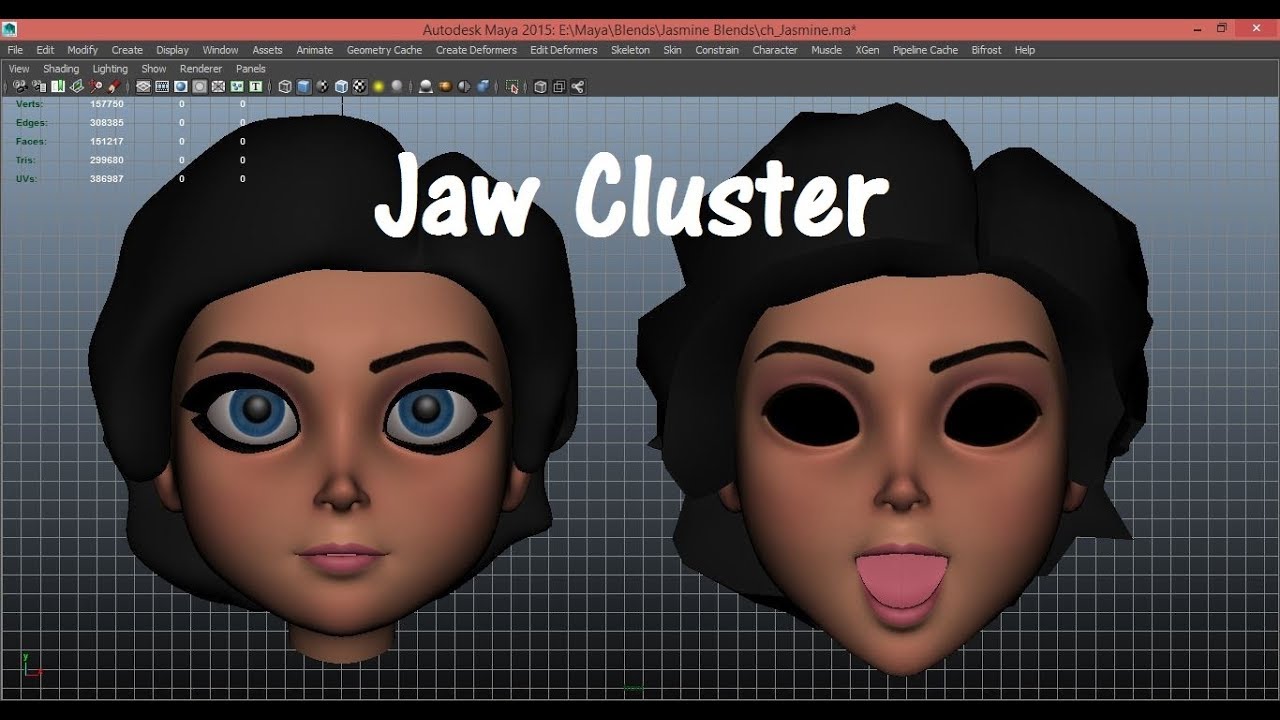Click the 'Faces:' count 151217
This screenshot has height=720, width=1280.
click(x=107, y=142)
